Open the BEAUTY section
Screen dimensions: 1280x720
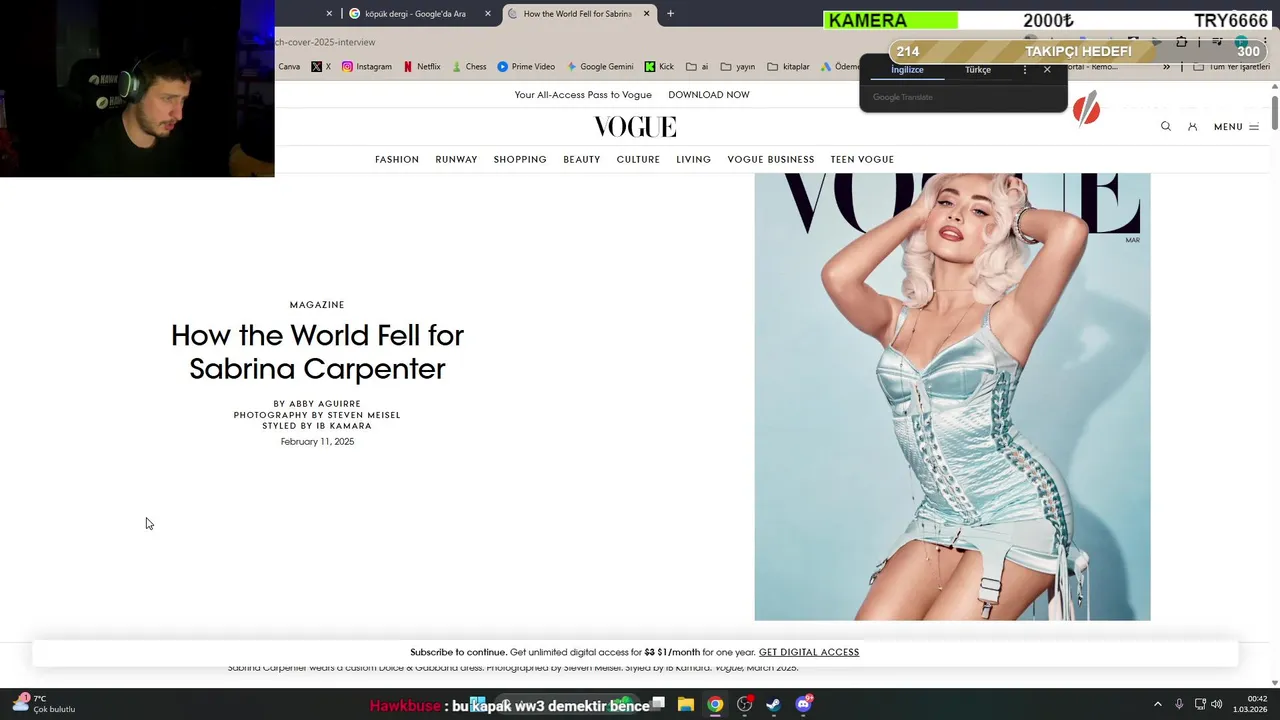tap(582, 159)
